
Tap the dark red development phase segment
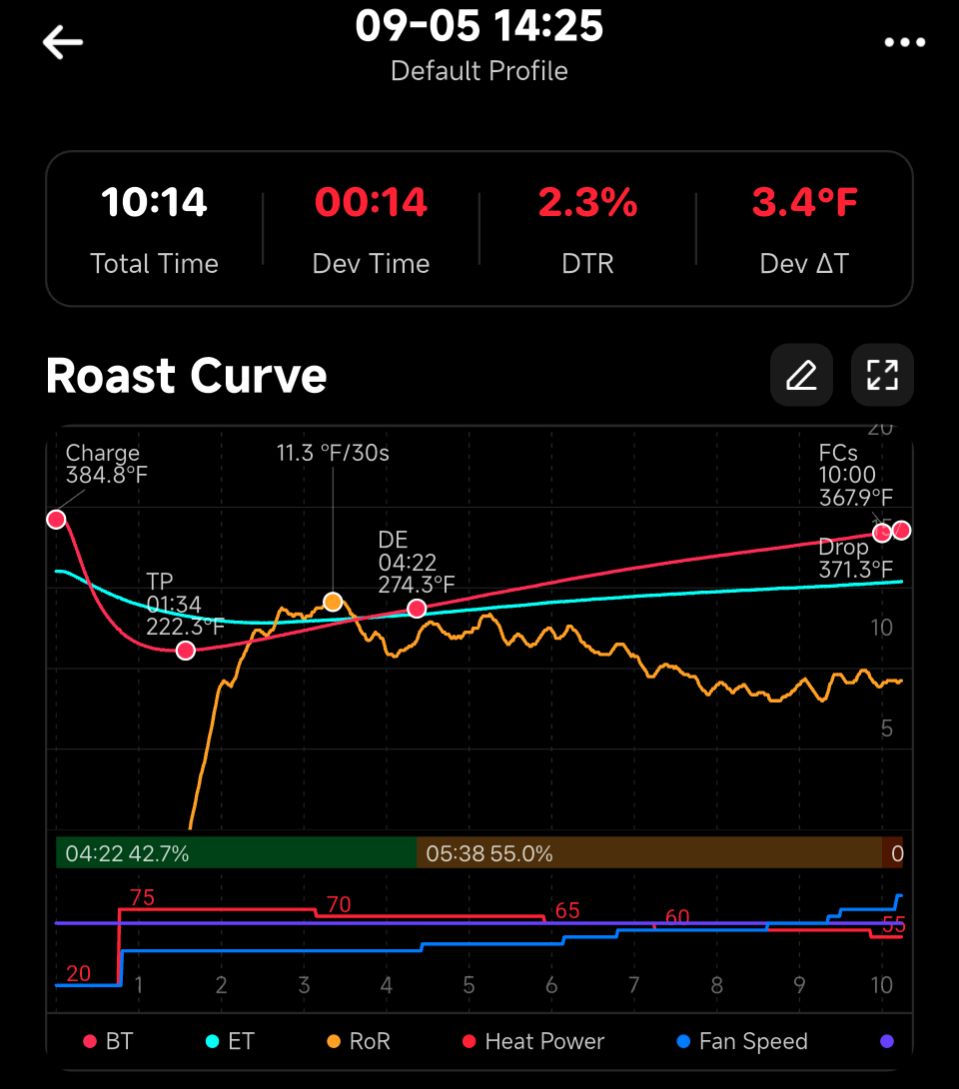pos(892,853)
